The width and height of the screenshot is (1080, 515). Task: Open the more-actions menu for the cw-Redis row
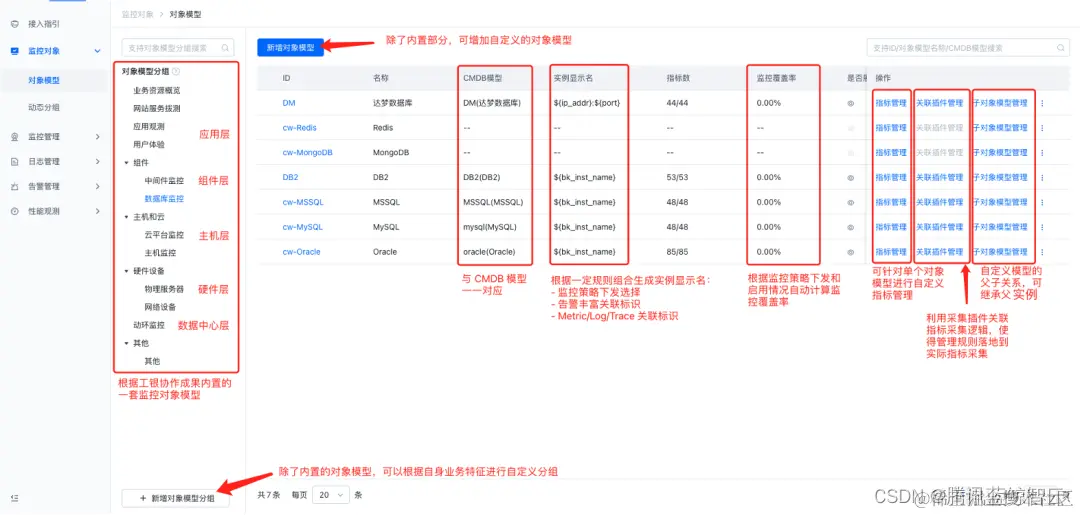click(1042, 128)
